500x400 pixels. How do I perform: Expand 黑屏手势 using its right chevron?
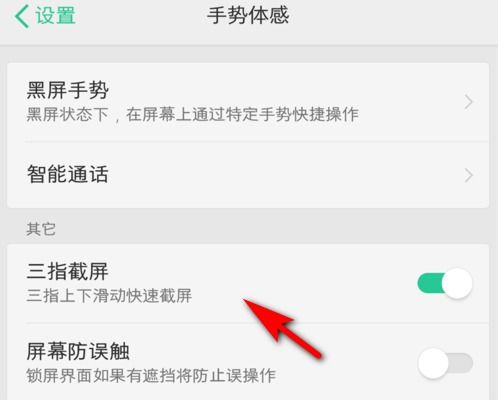pos(468,102)
